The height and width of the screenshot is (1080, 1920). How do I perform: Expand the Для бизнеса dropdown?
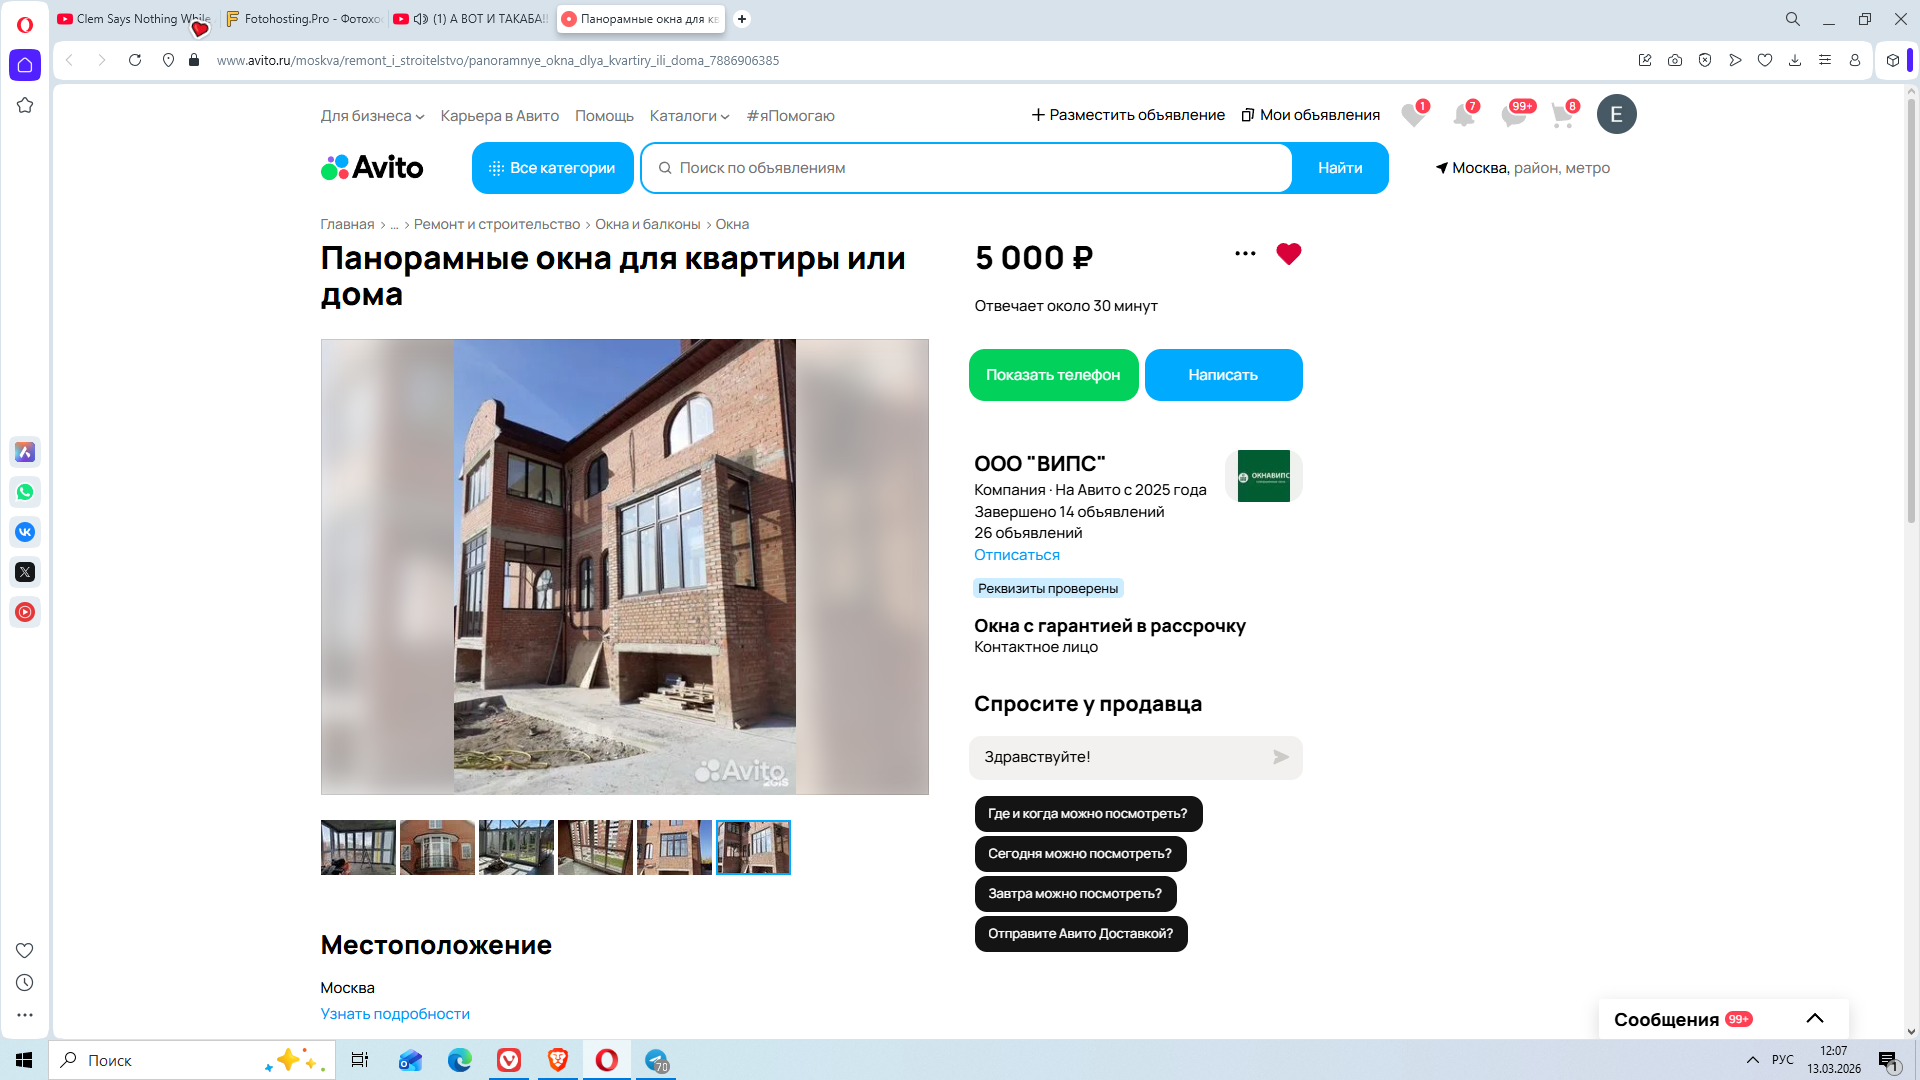[x=372, y=116]
